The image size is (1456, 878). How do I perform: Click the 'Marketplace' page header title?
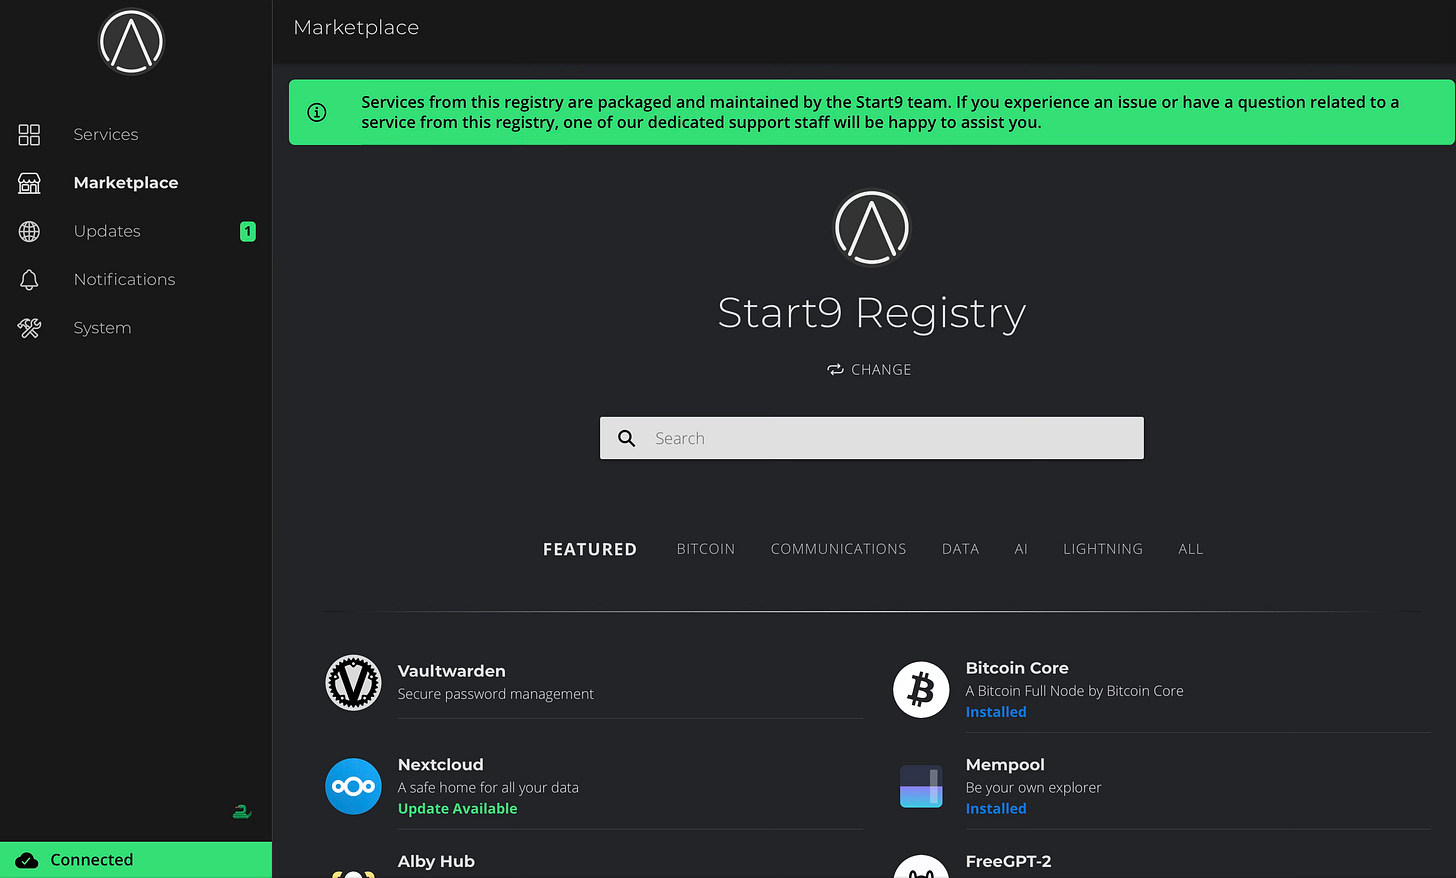356,28
